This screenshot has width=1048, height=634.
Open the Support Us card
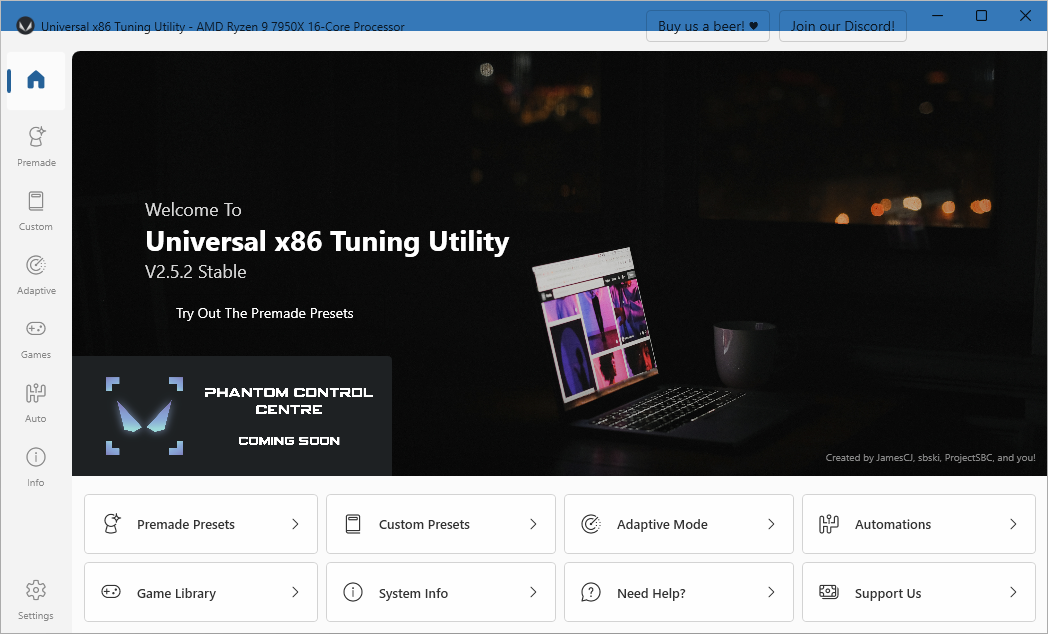coord(918,592)
